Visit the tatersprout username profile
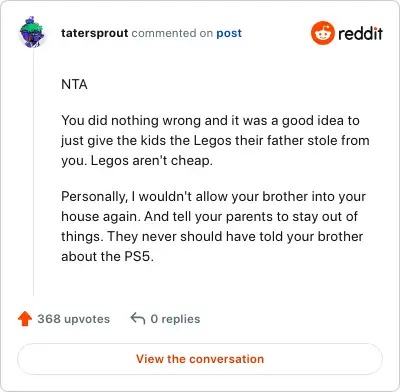This screenshot has height=392, width=400. coord(94,33)
